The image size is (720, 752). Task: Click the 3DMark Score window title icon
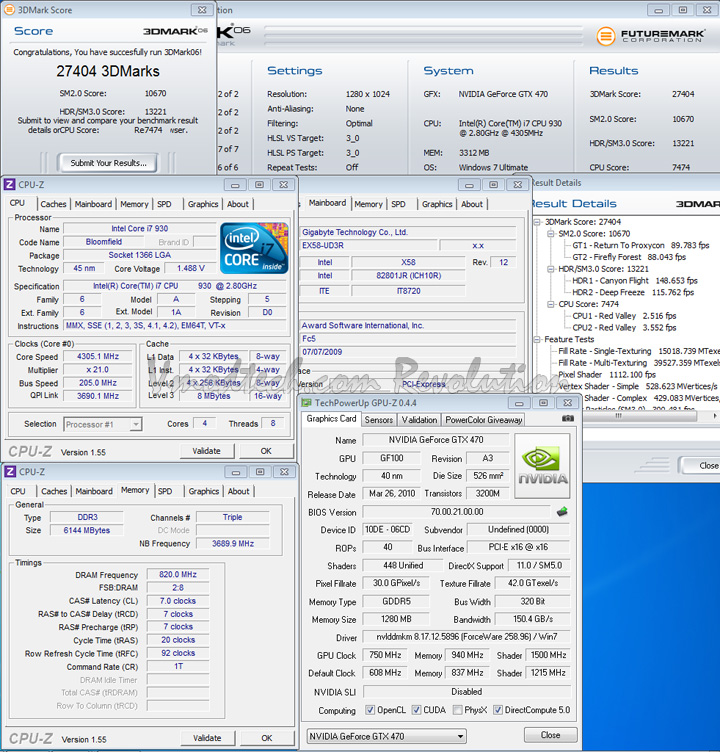pos(9,10)
